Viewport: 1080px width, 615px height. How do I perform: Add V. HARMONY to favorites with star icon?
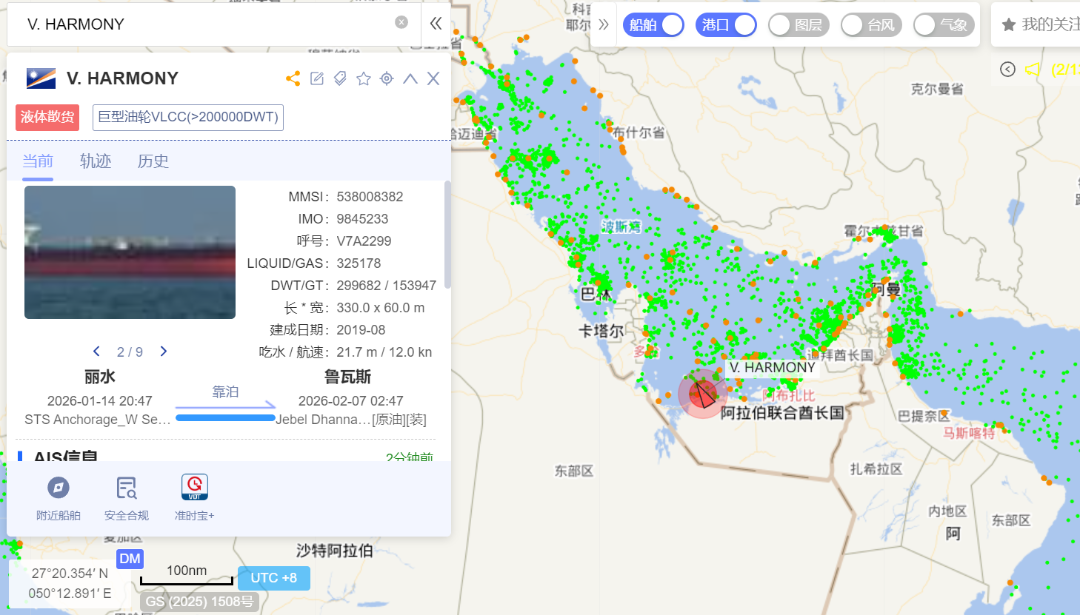[x=363, y=79]
